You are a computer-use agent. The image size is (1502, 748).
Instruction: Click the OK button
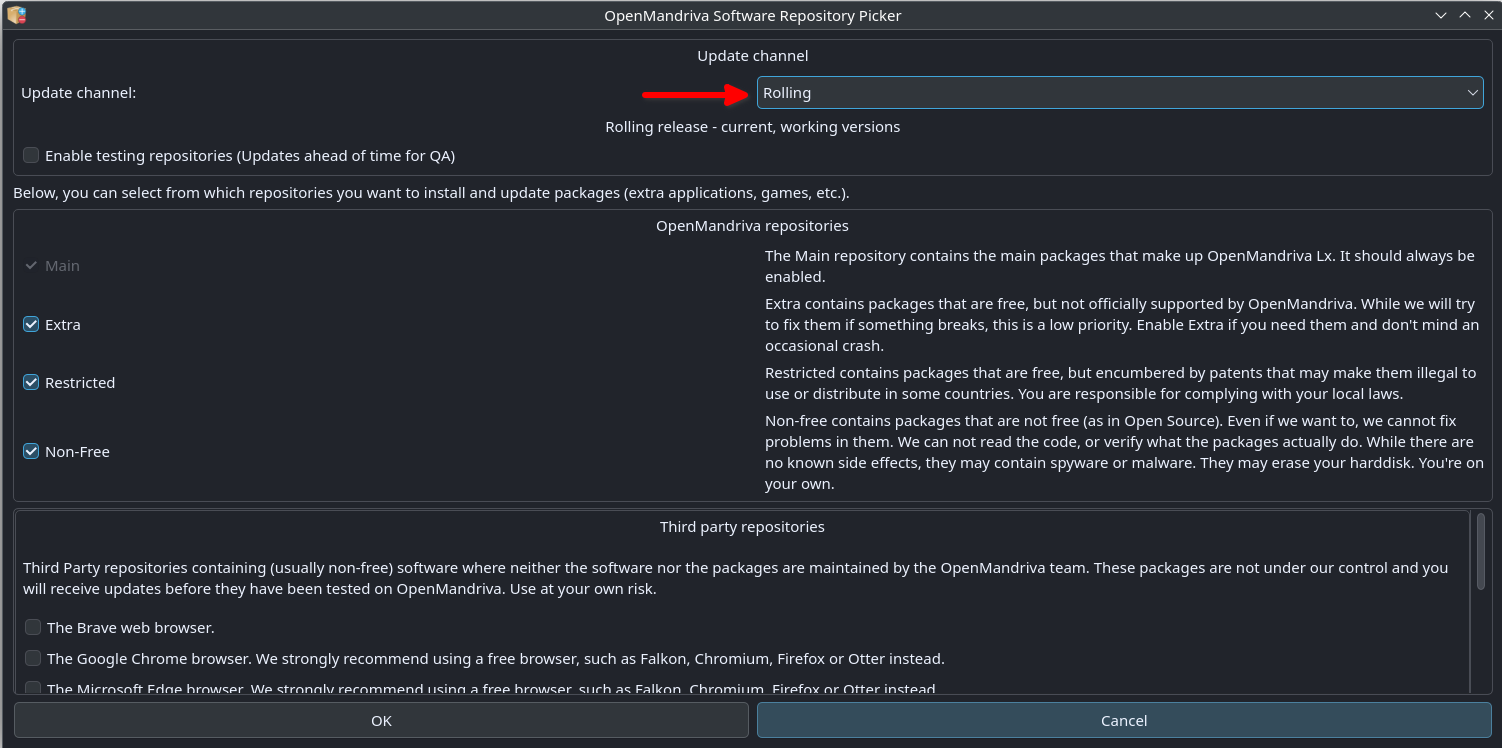click(x=381, y=720)
